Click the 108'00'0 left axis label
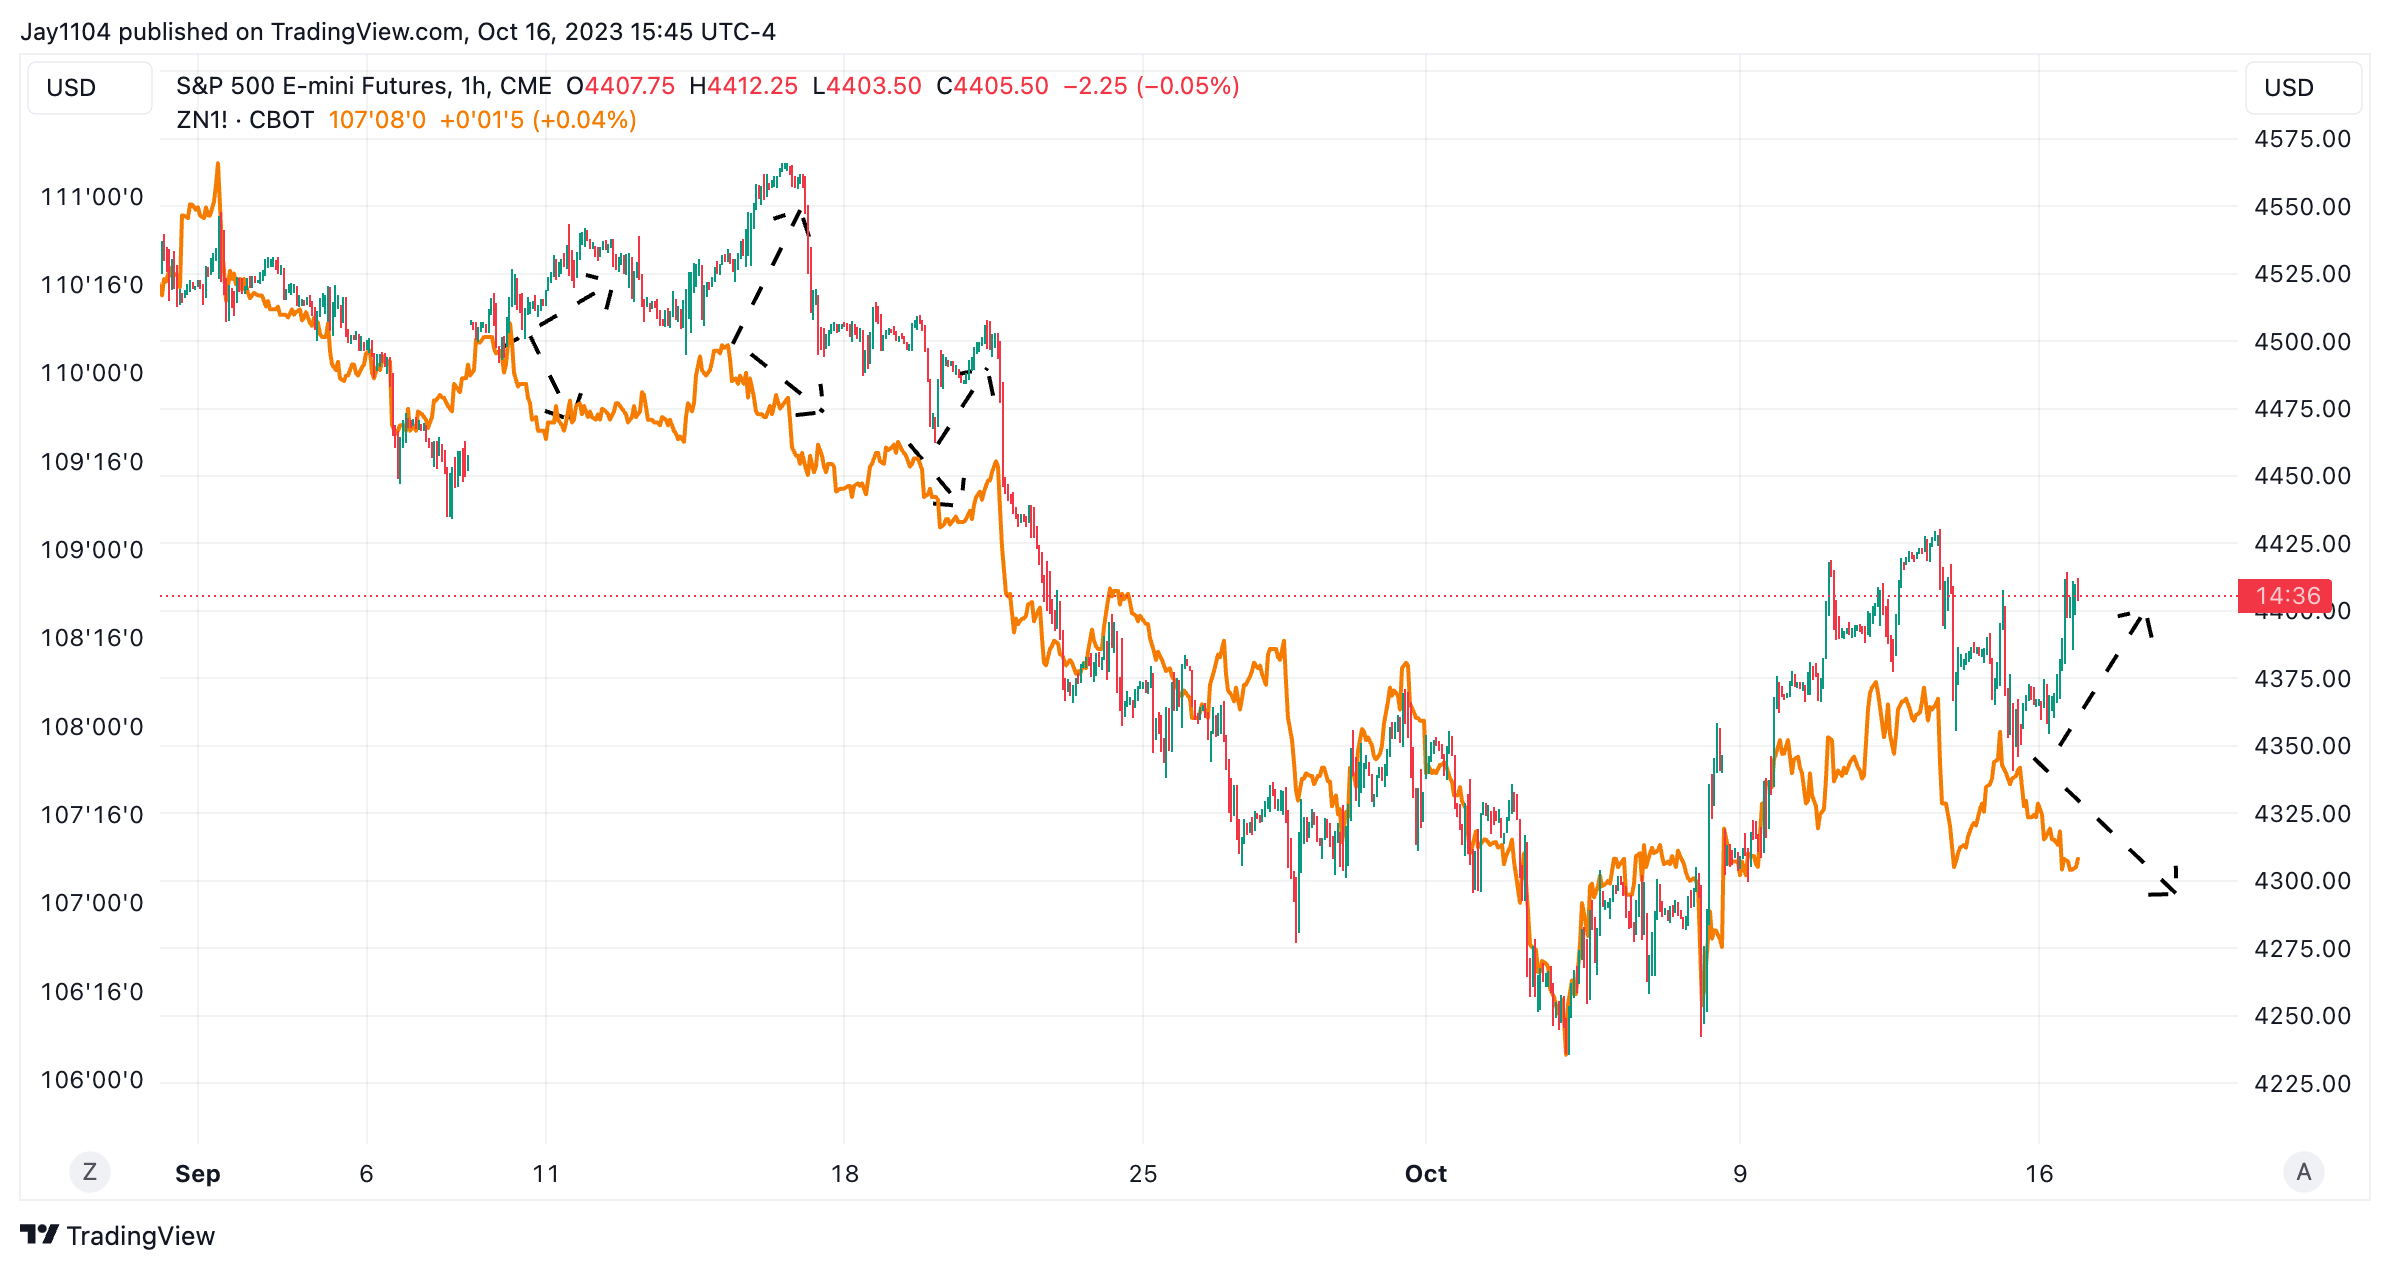 92,727
